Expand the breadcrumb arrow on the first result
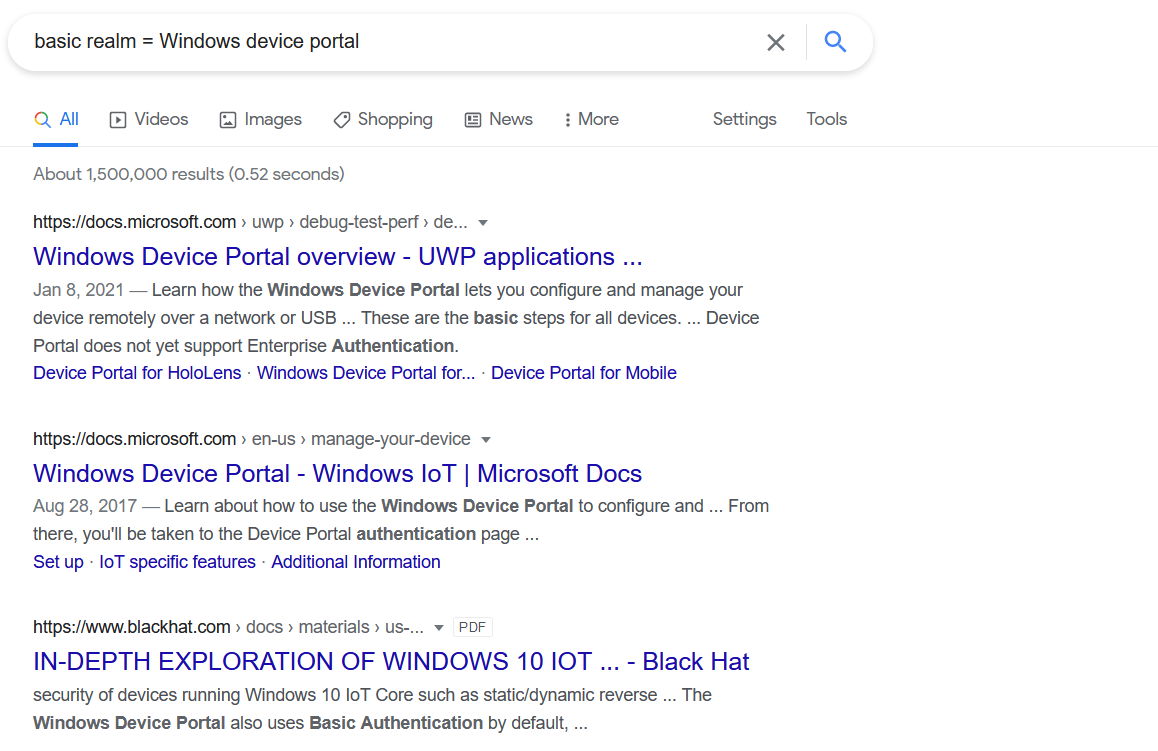 coord(483,222)
